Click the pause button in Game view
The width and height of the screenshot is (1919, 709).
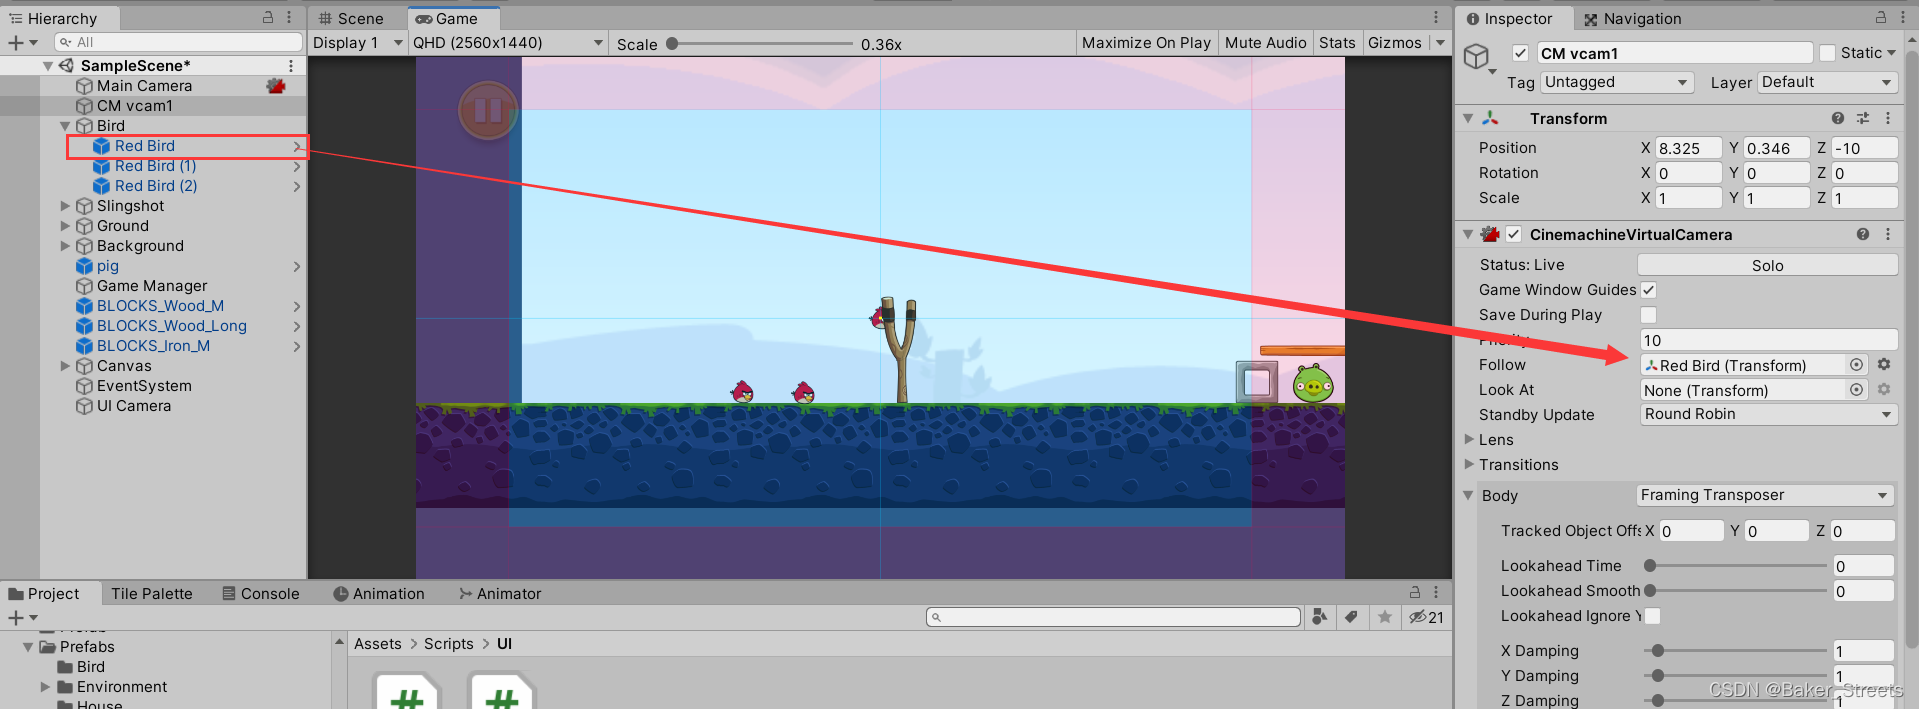coord(488,110)
